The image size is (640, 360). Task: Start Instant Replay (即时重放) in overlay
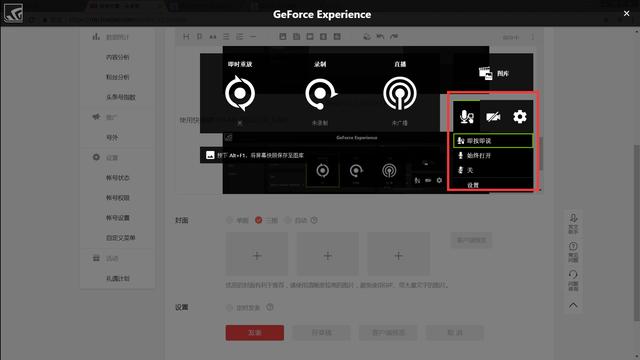pos(240,93)
